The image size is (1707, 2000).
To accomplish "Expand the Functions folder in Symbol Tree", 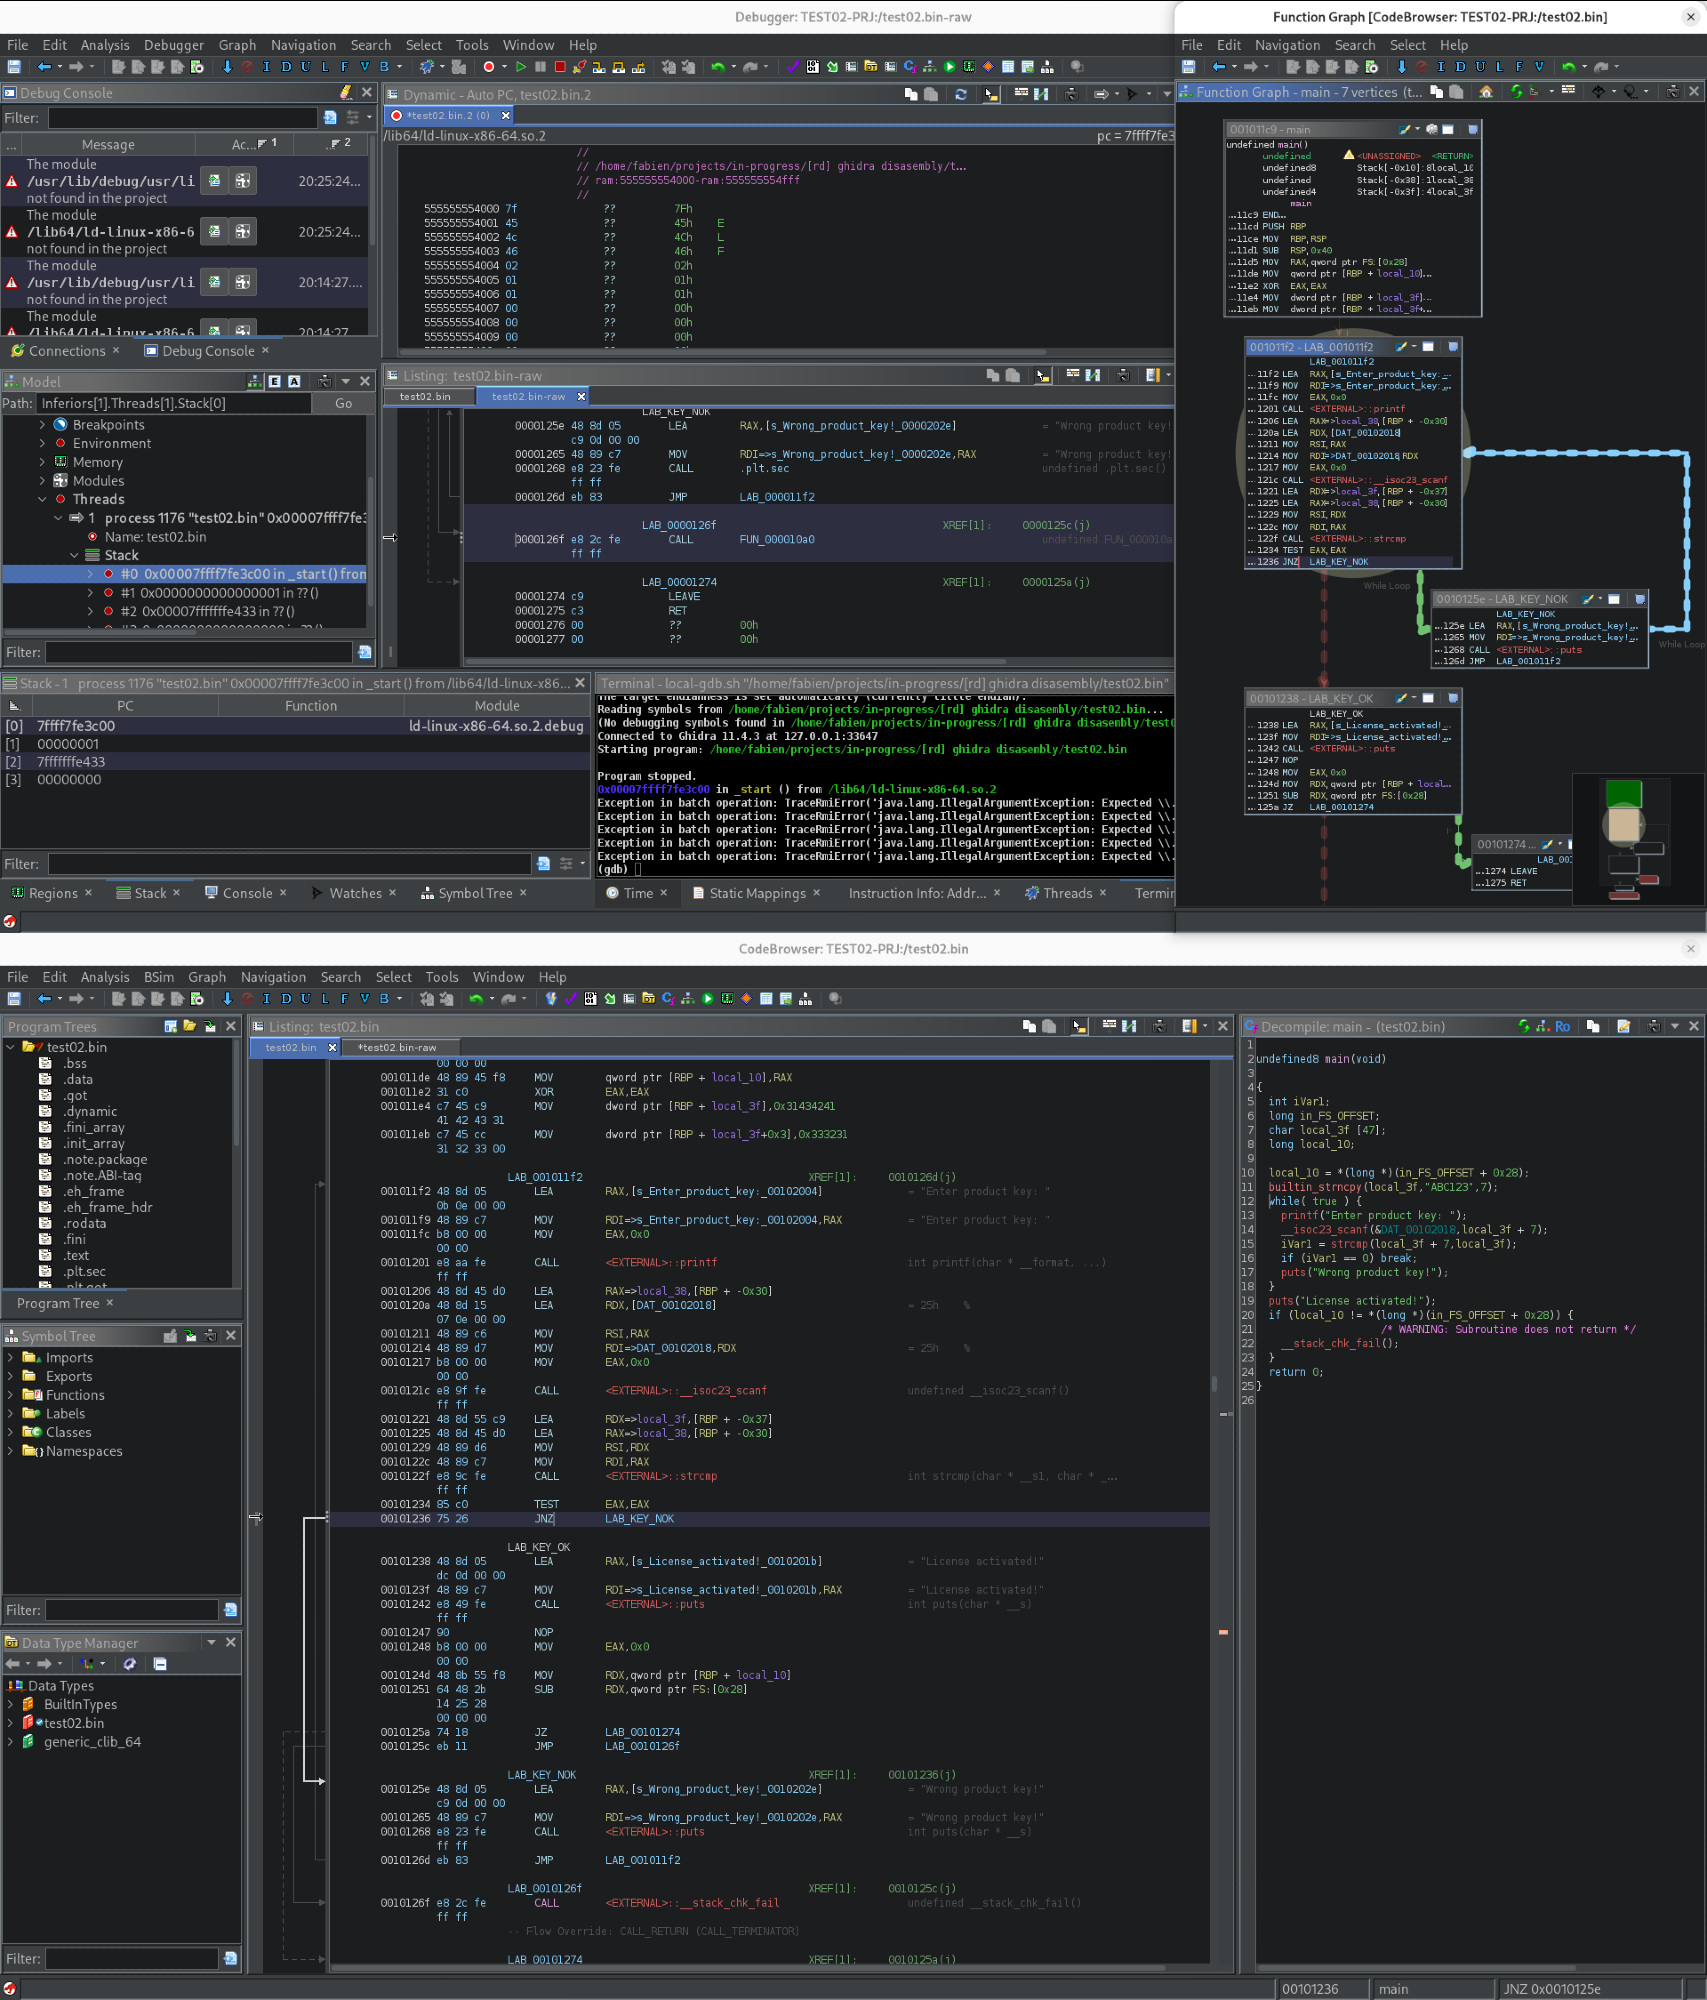I will [x=10, y=1395].
